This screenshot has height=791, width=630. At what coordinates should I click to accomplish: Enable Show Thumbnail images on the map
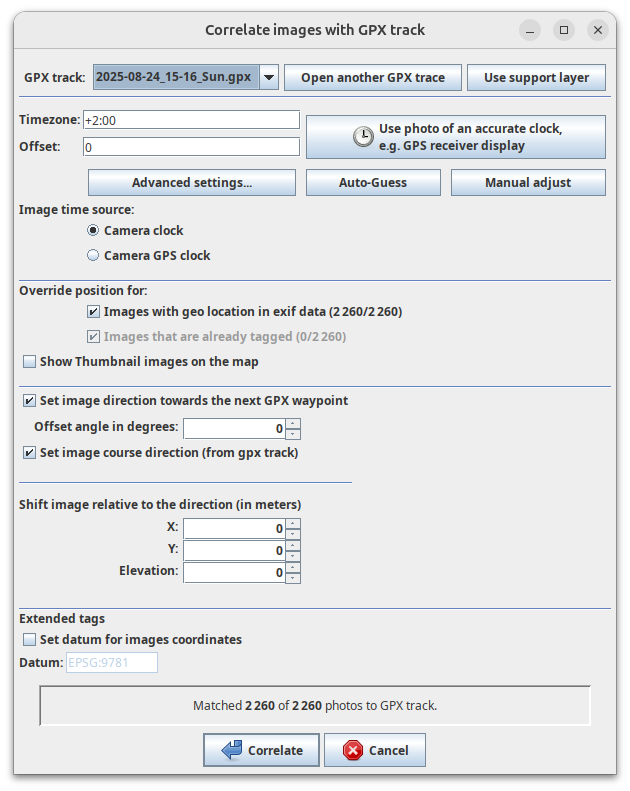click(30, 361)
